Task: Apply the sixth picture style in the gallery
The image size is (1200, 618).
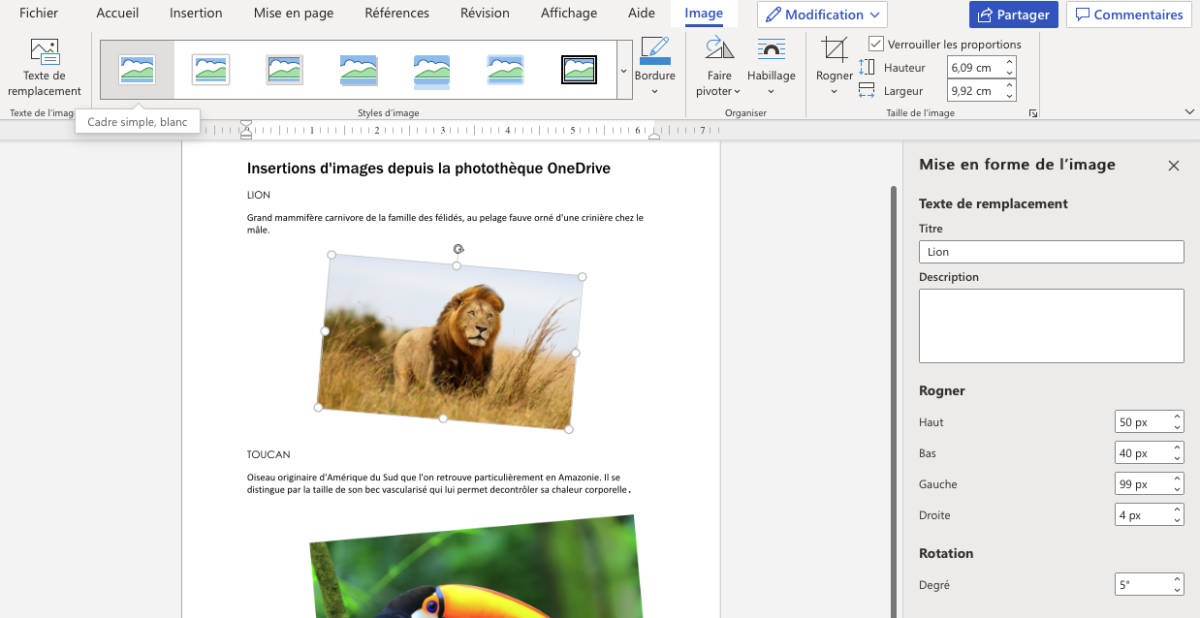Action: point(505,69)
